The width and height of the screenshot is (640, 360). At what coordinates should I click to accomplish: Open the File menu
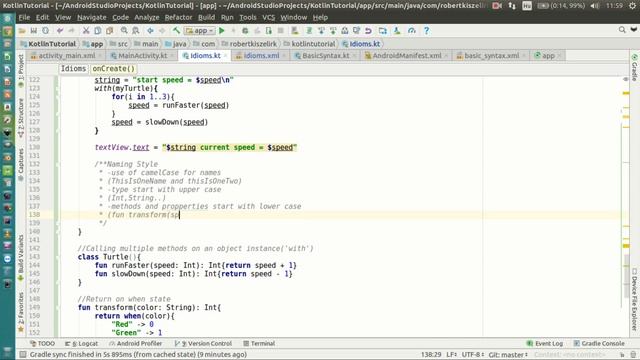(x=24, y=18)
